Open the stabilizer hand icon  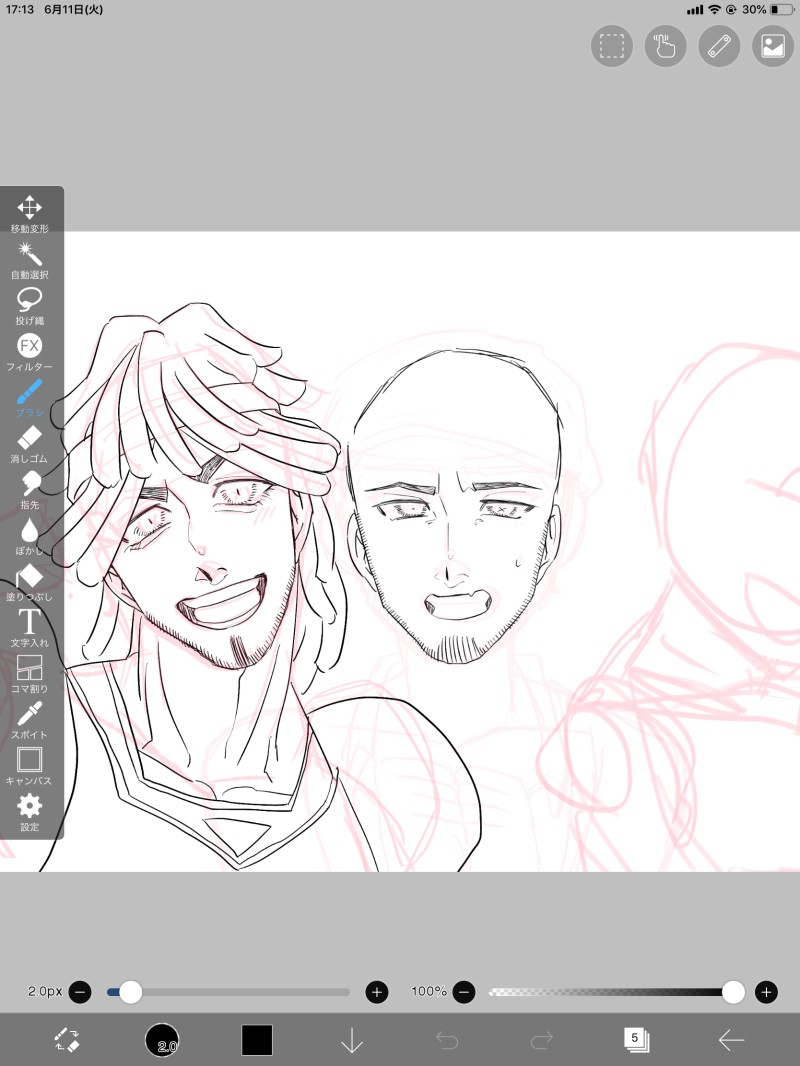(665, 46)
